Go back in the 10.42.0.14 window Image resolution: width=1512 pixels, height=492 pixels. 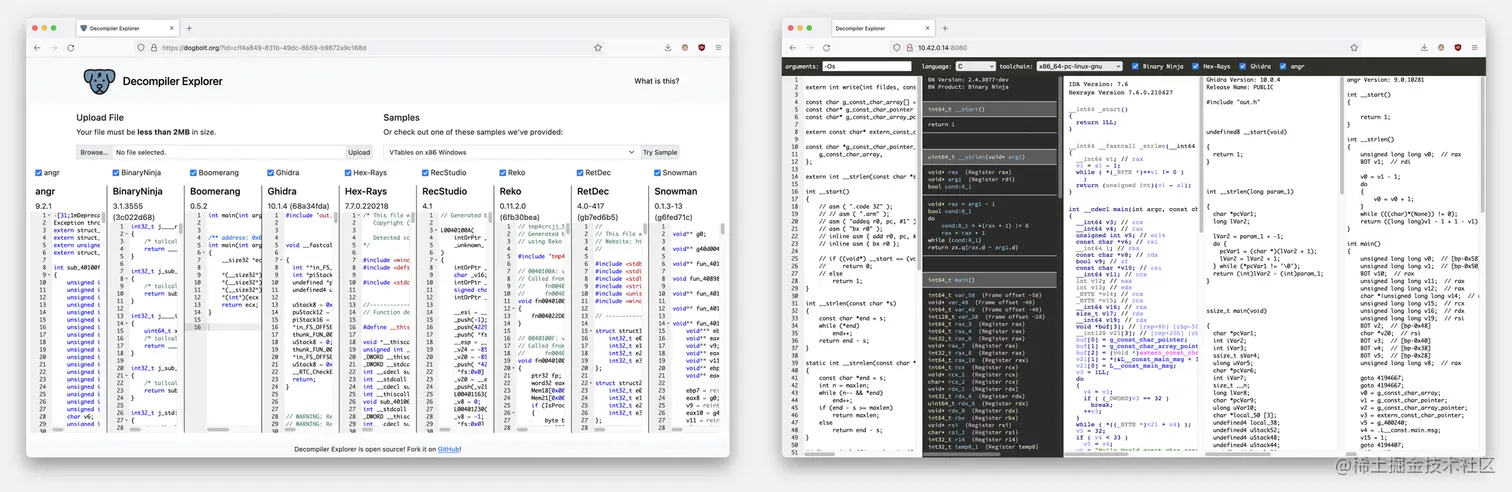point(794,47)
